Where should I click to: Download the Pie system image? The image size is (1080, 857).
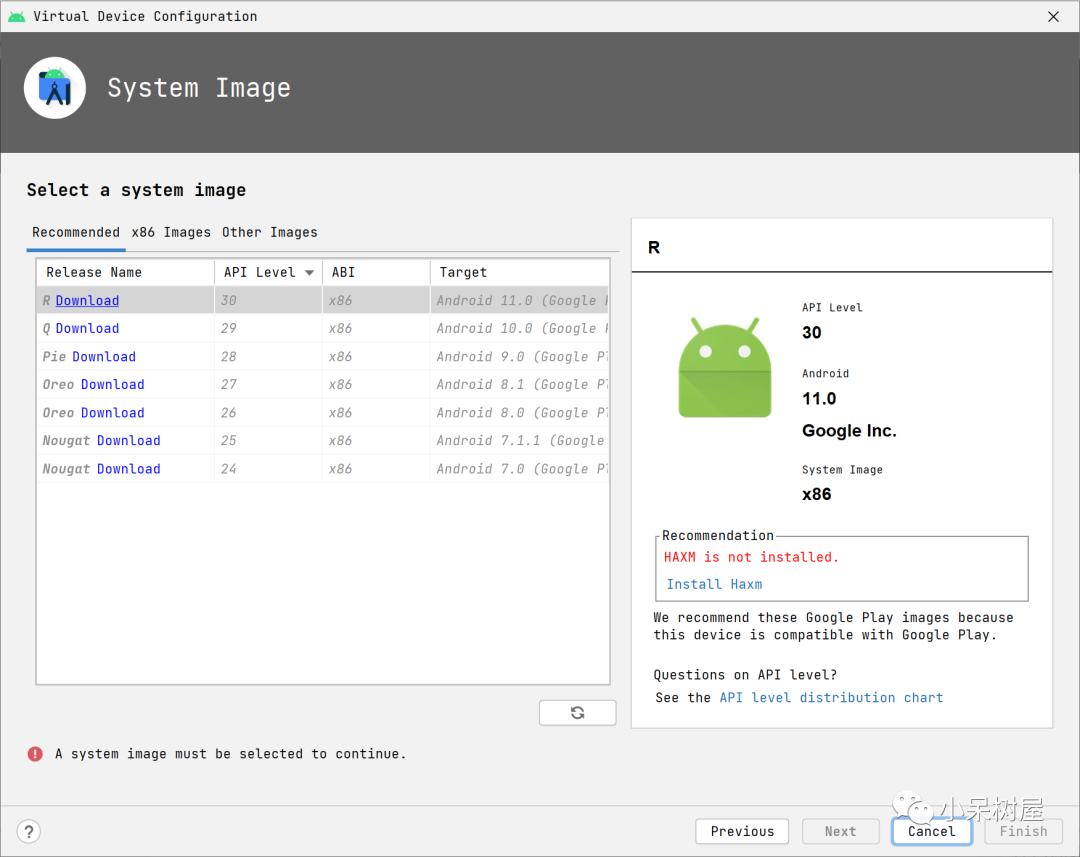pos(104,357)
